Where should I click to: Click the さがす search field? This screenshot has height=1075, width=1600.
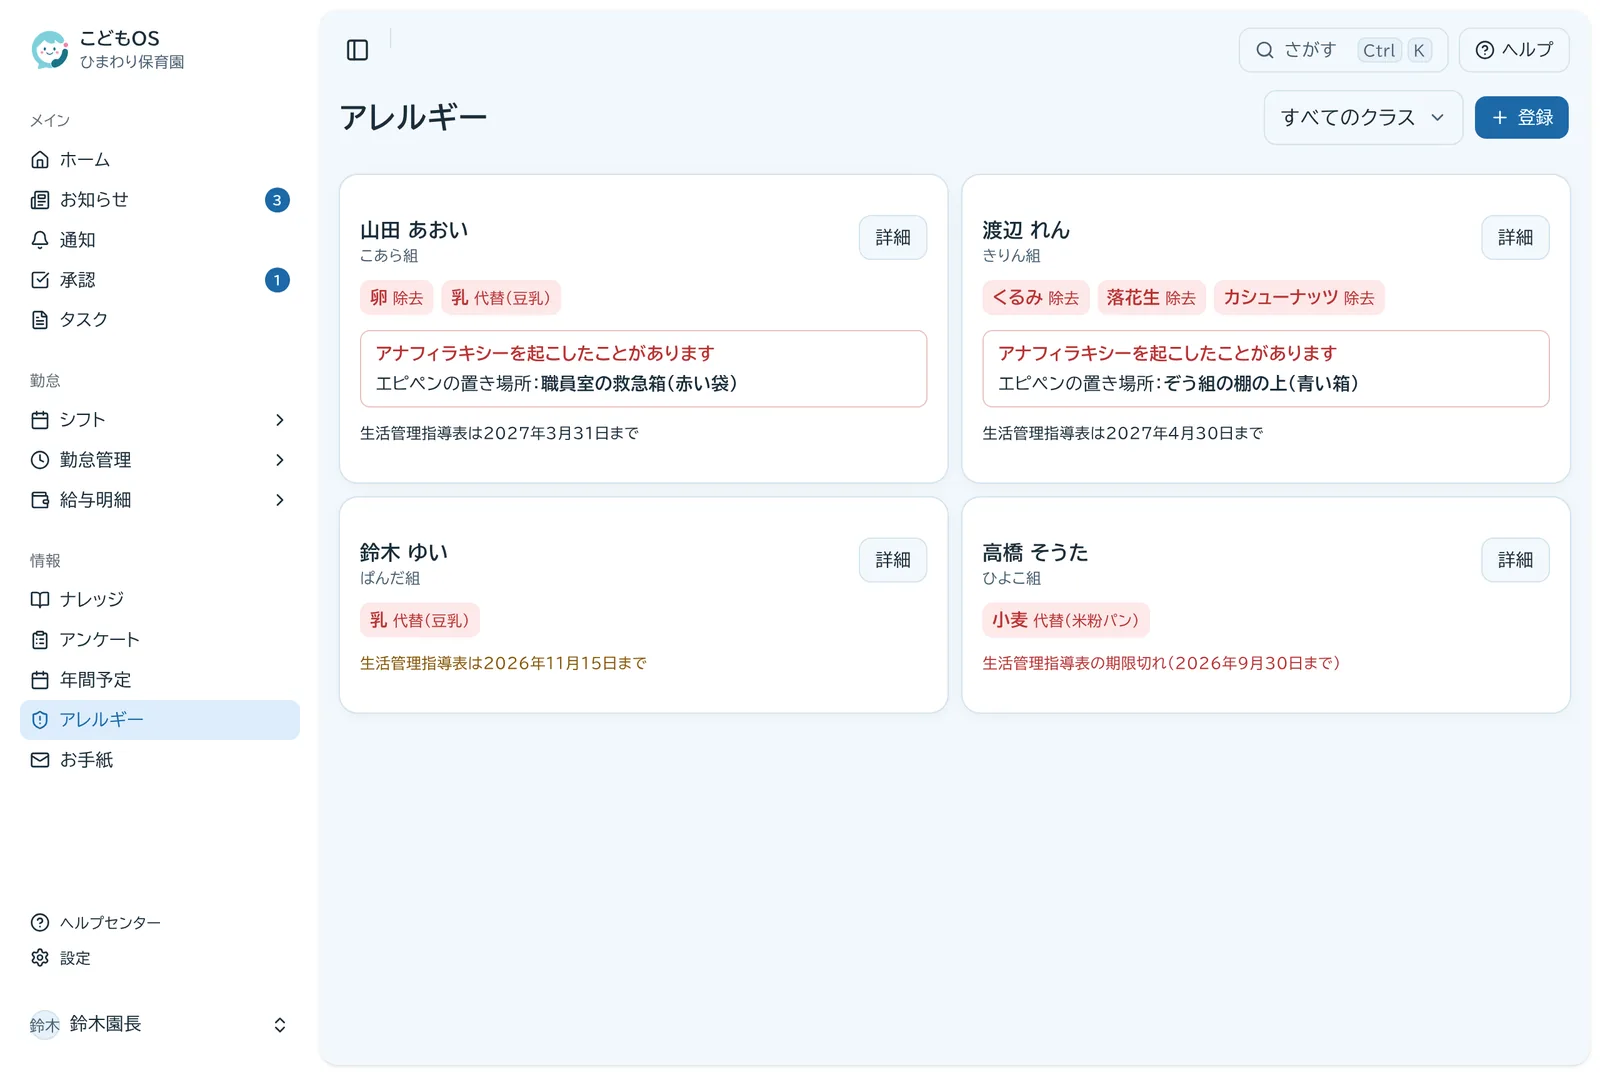coord(1343,50)
